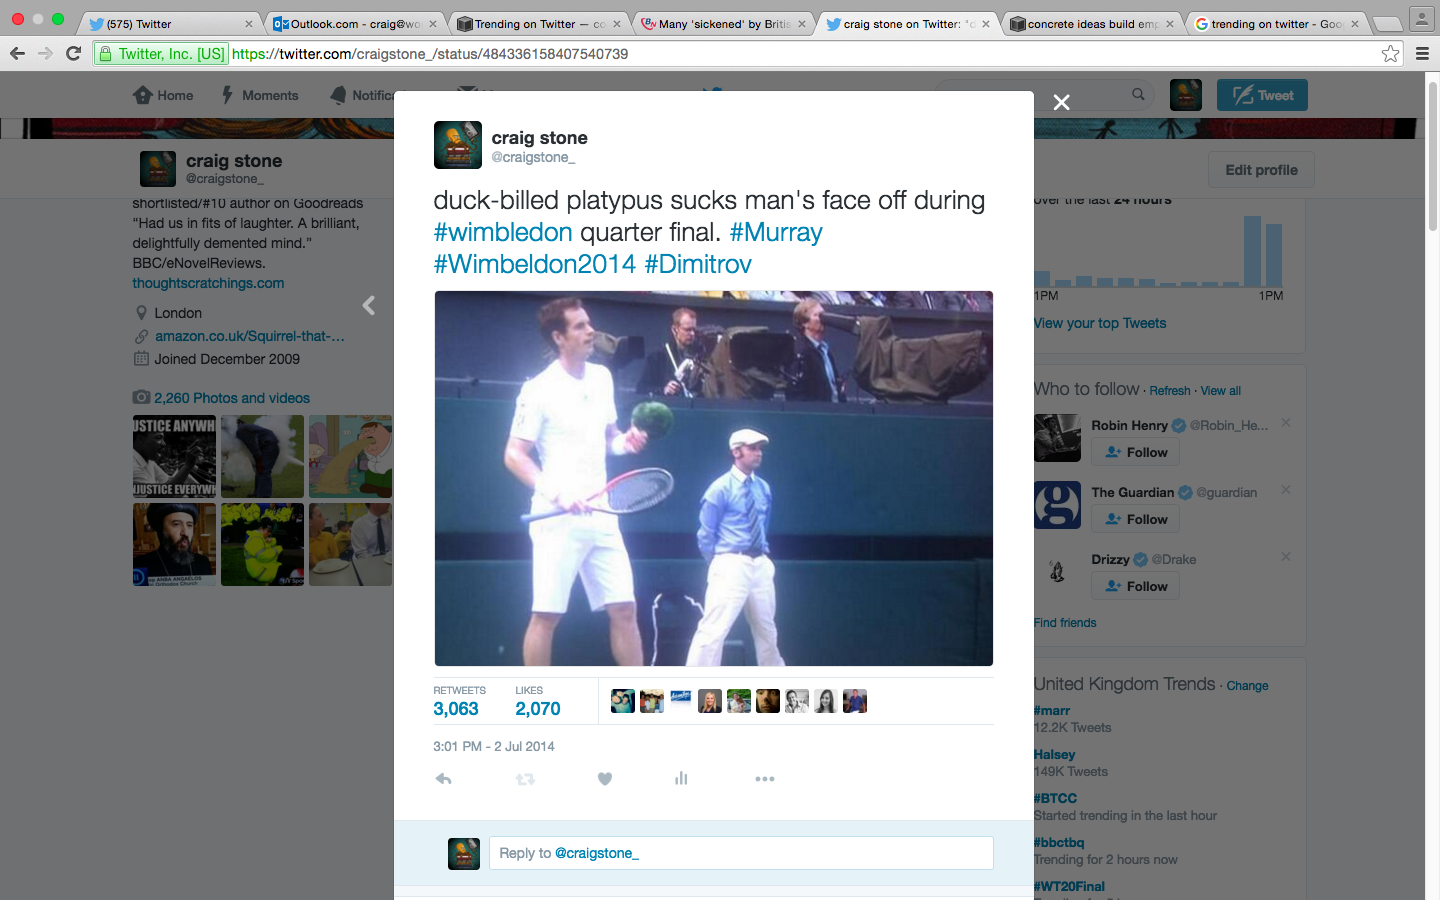This screenshot has height=900, width=1440.
Task: Close the tweet overlay with the X
Action: tap(1062, 102)
